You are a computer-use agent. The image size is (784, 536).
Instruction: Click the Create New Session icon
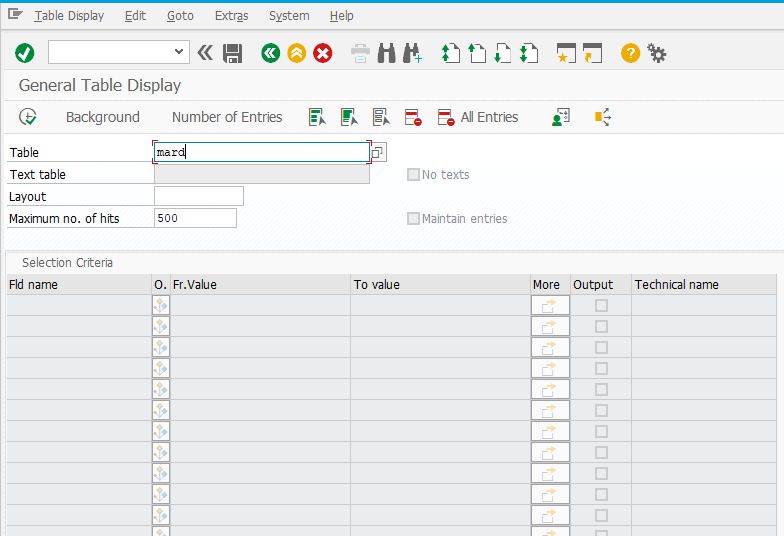[566, 53]
